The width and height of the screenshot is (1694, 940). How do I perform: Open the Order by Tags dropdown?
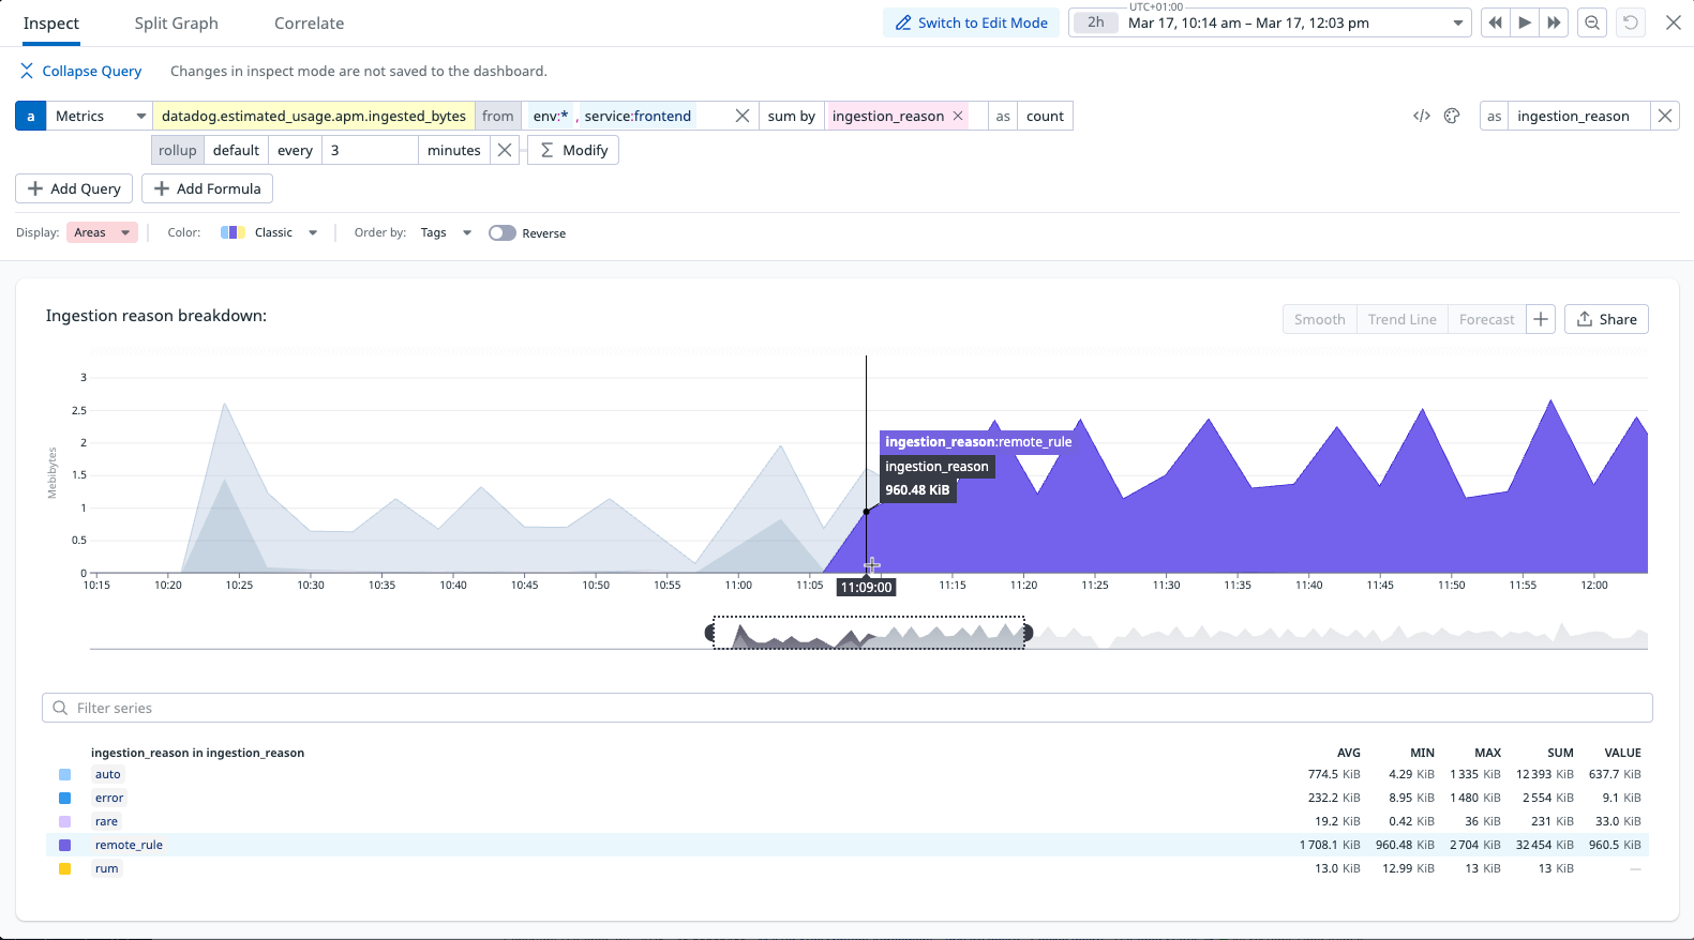[x=444, y=232]
